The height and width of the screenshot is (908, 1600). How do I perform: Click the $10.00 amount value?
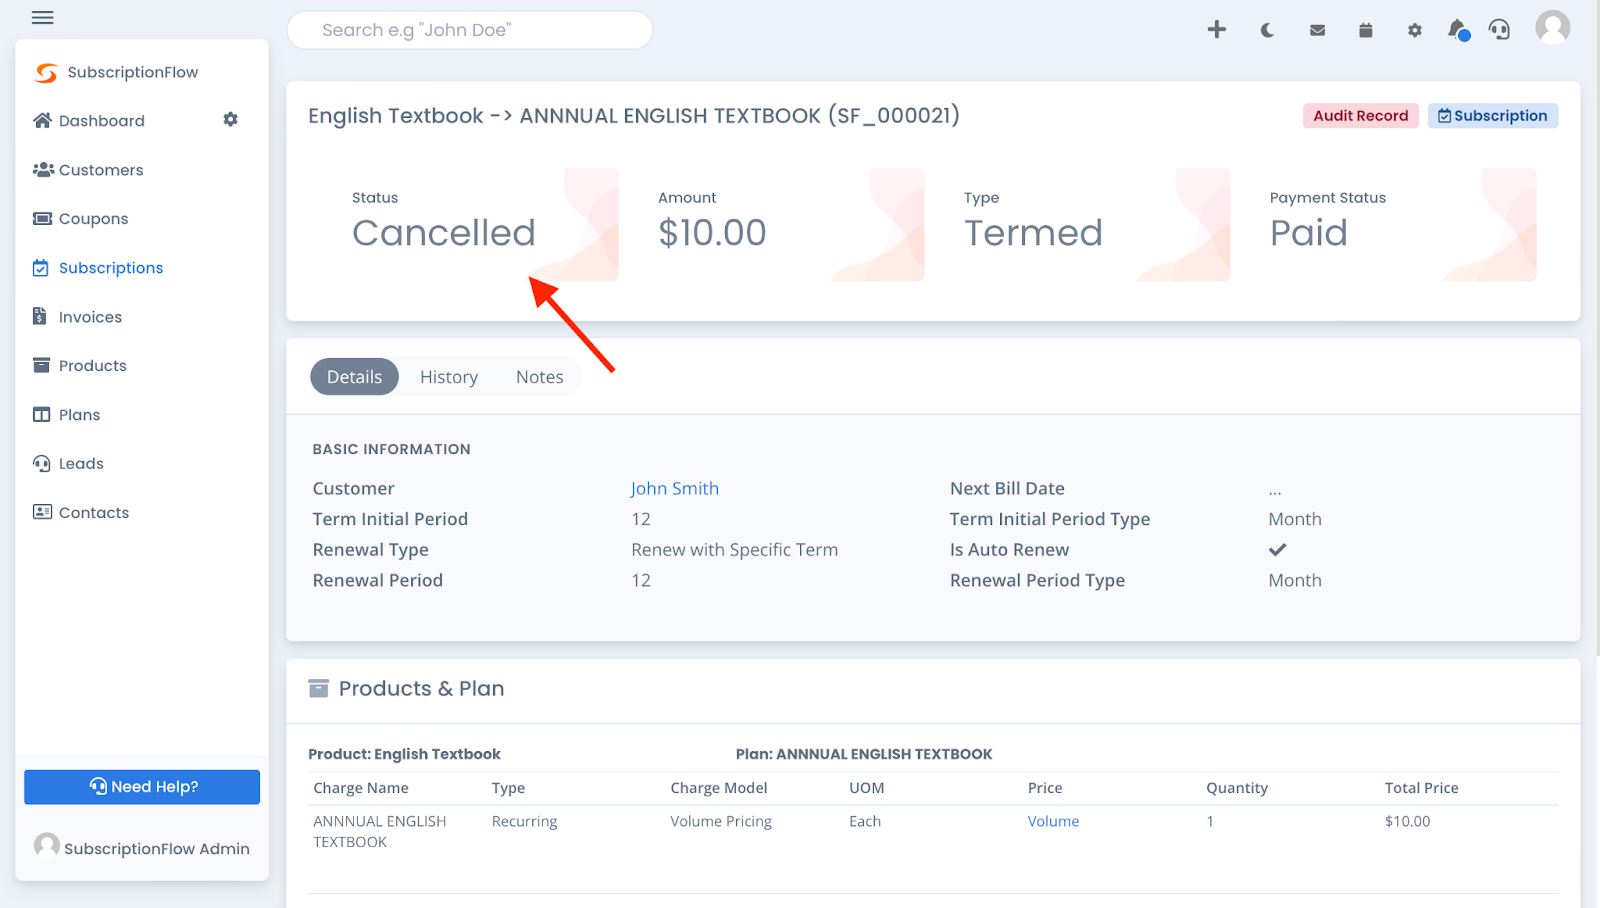712,233
